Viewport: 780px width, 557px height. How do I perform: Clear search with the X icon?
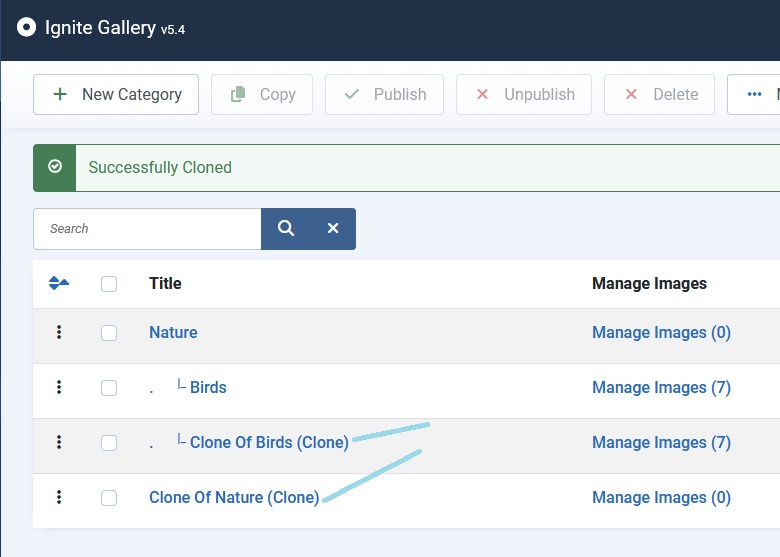333,229
